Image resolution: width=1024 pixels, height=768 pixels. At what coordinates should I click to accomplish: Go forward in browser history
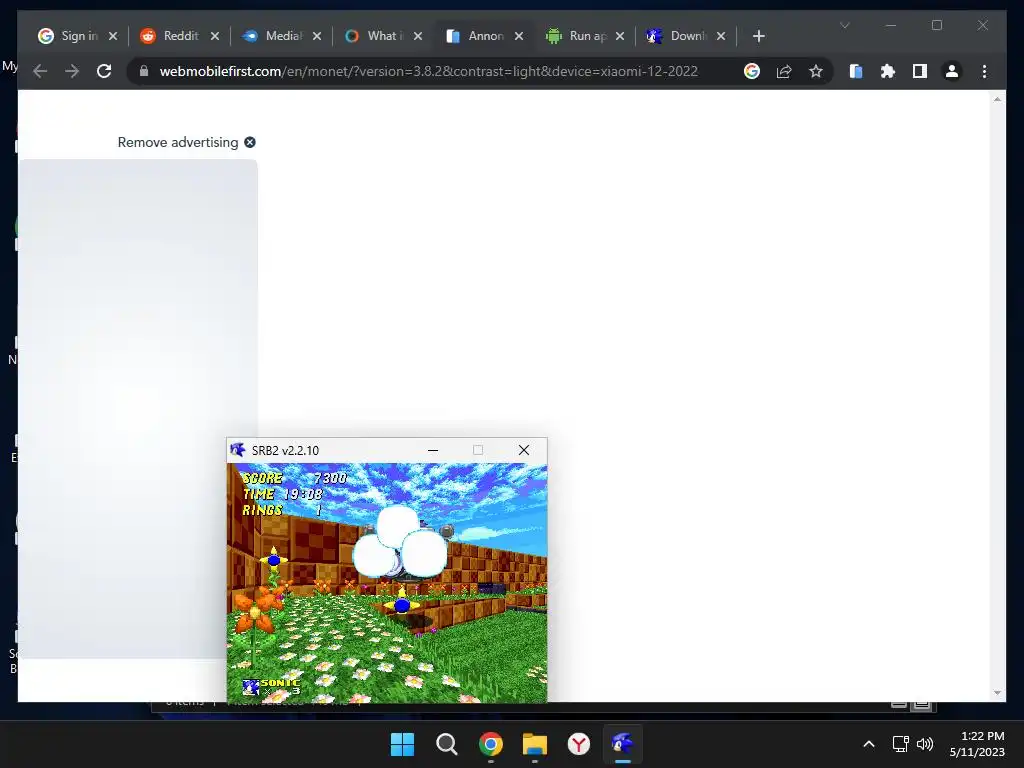click(72, 71)
